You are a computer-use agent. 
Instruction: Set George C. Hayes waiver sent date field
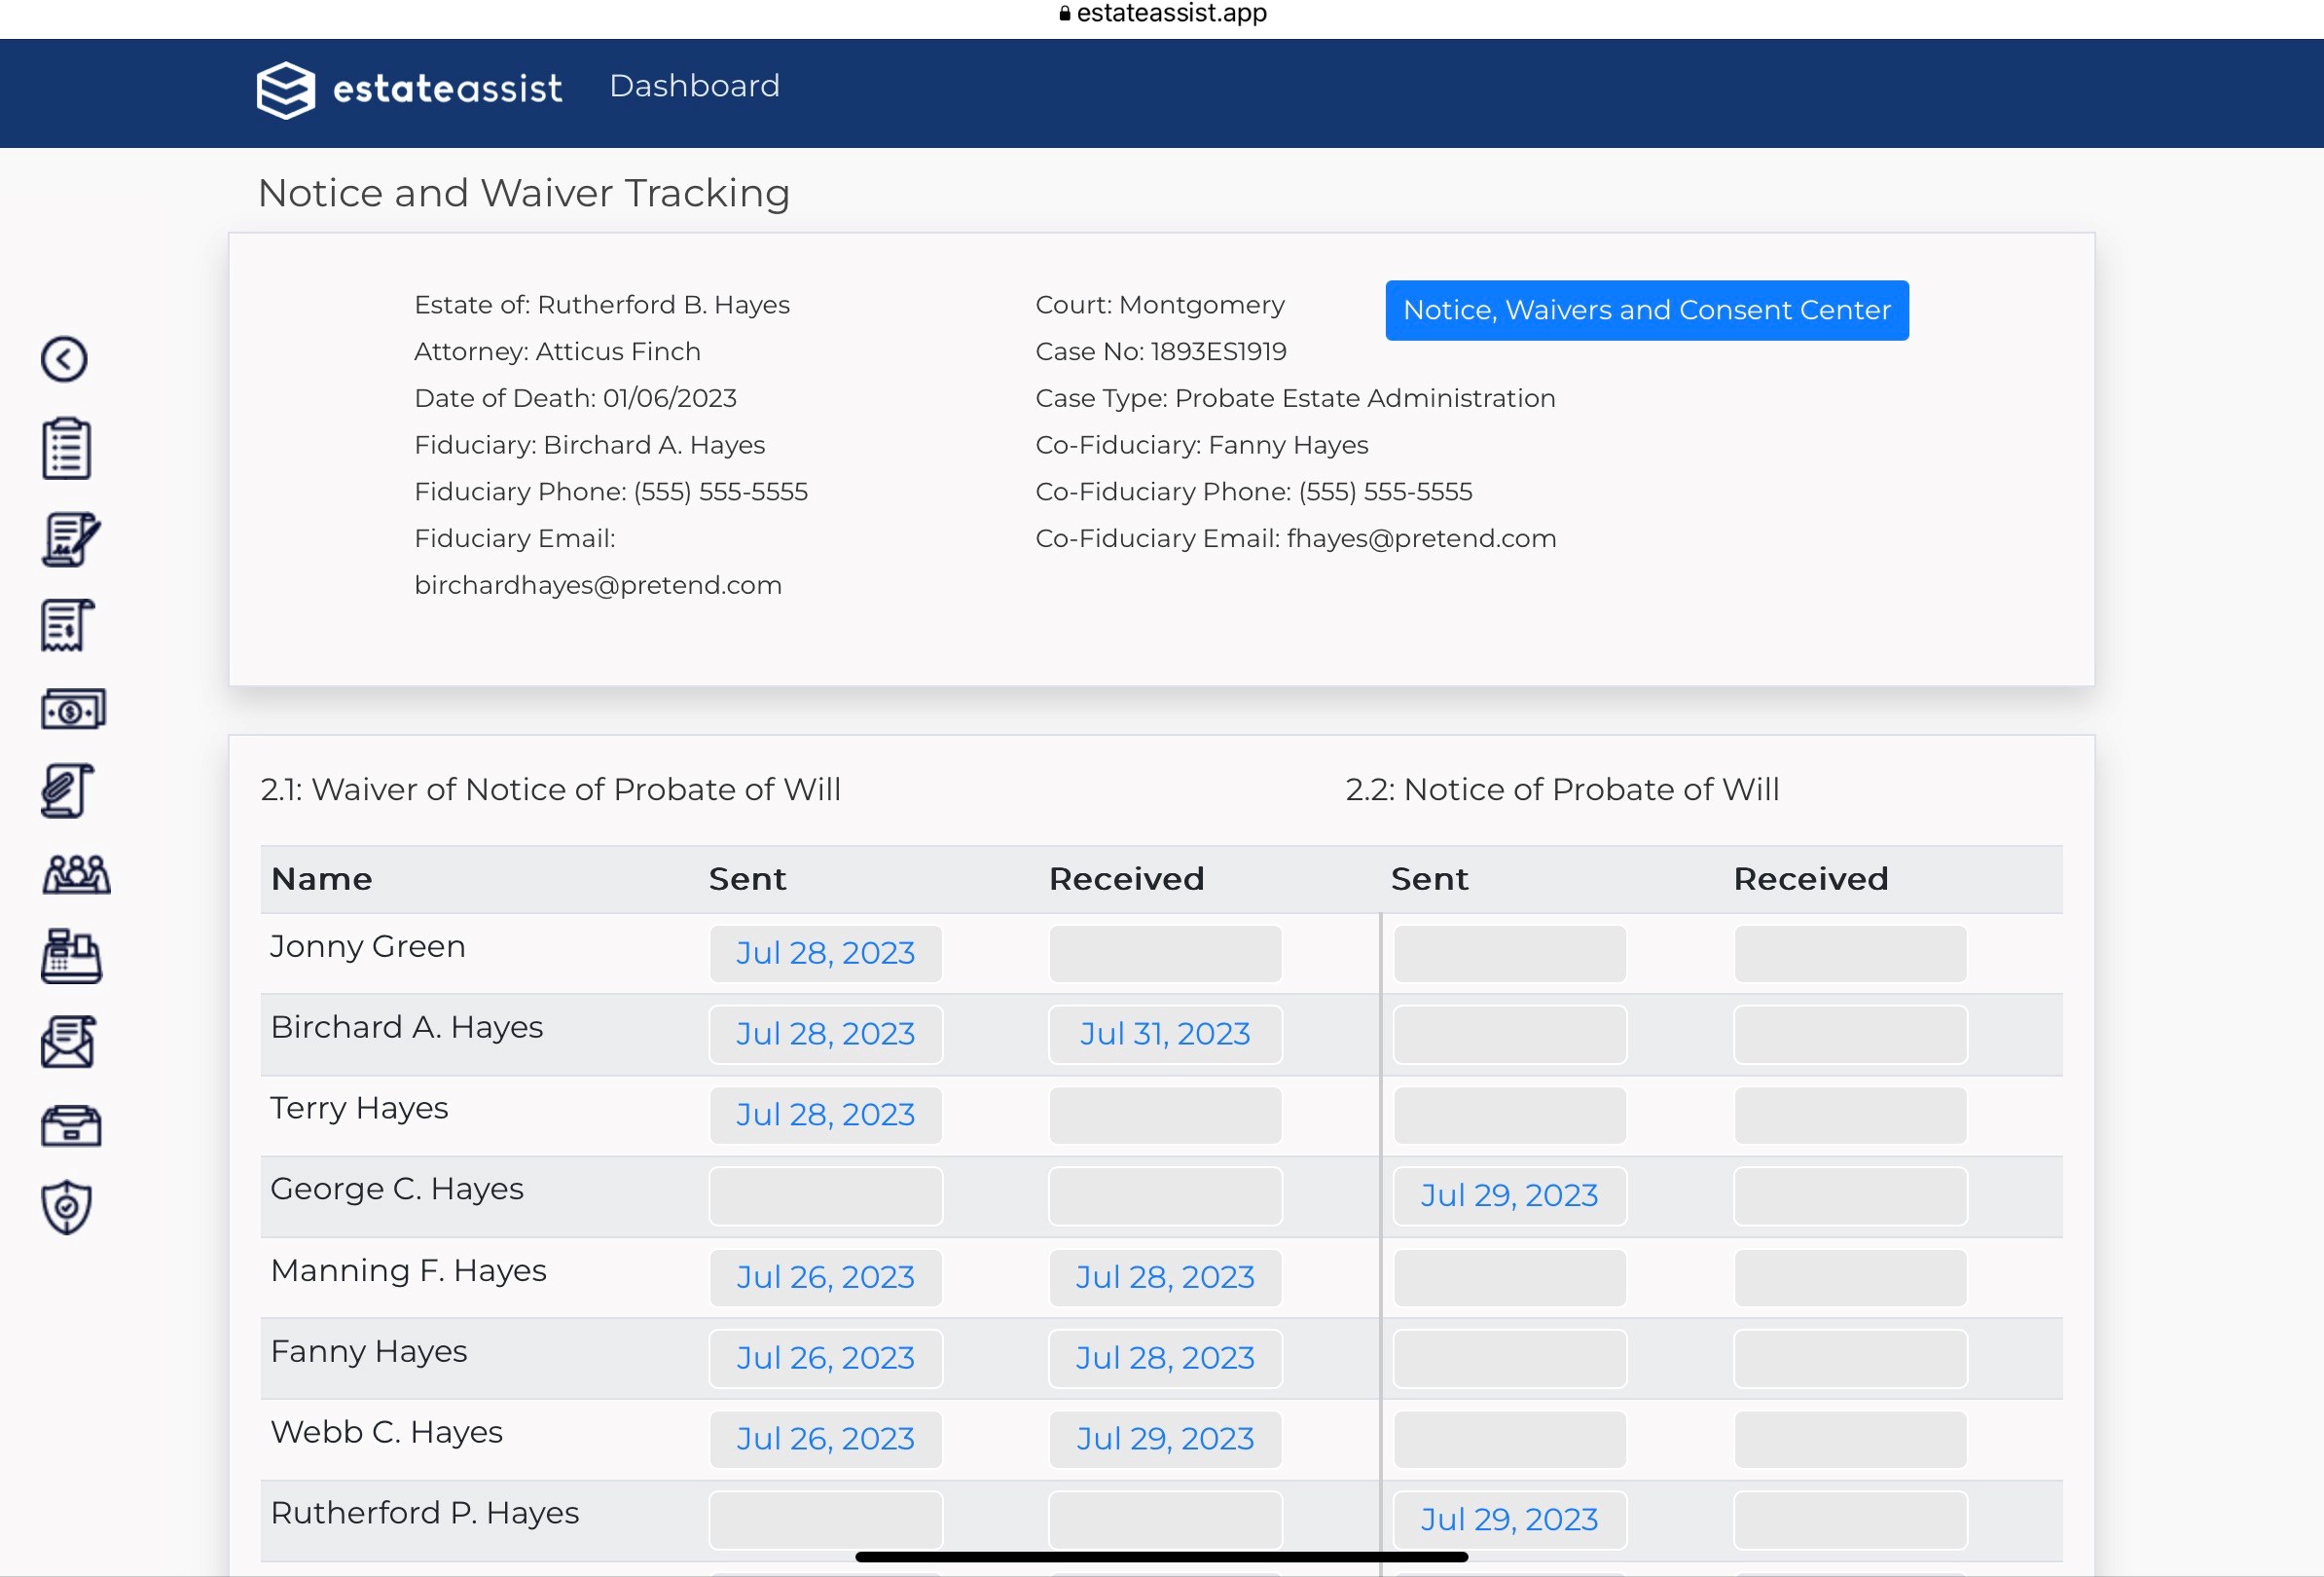825,1196
